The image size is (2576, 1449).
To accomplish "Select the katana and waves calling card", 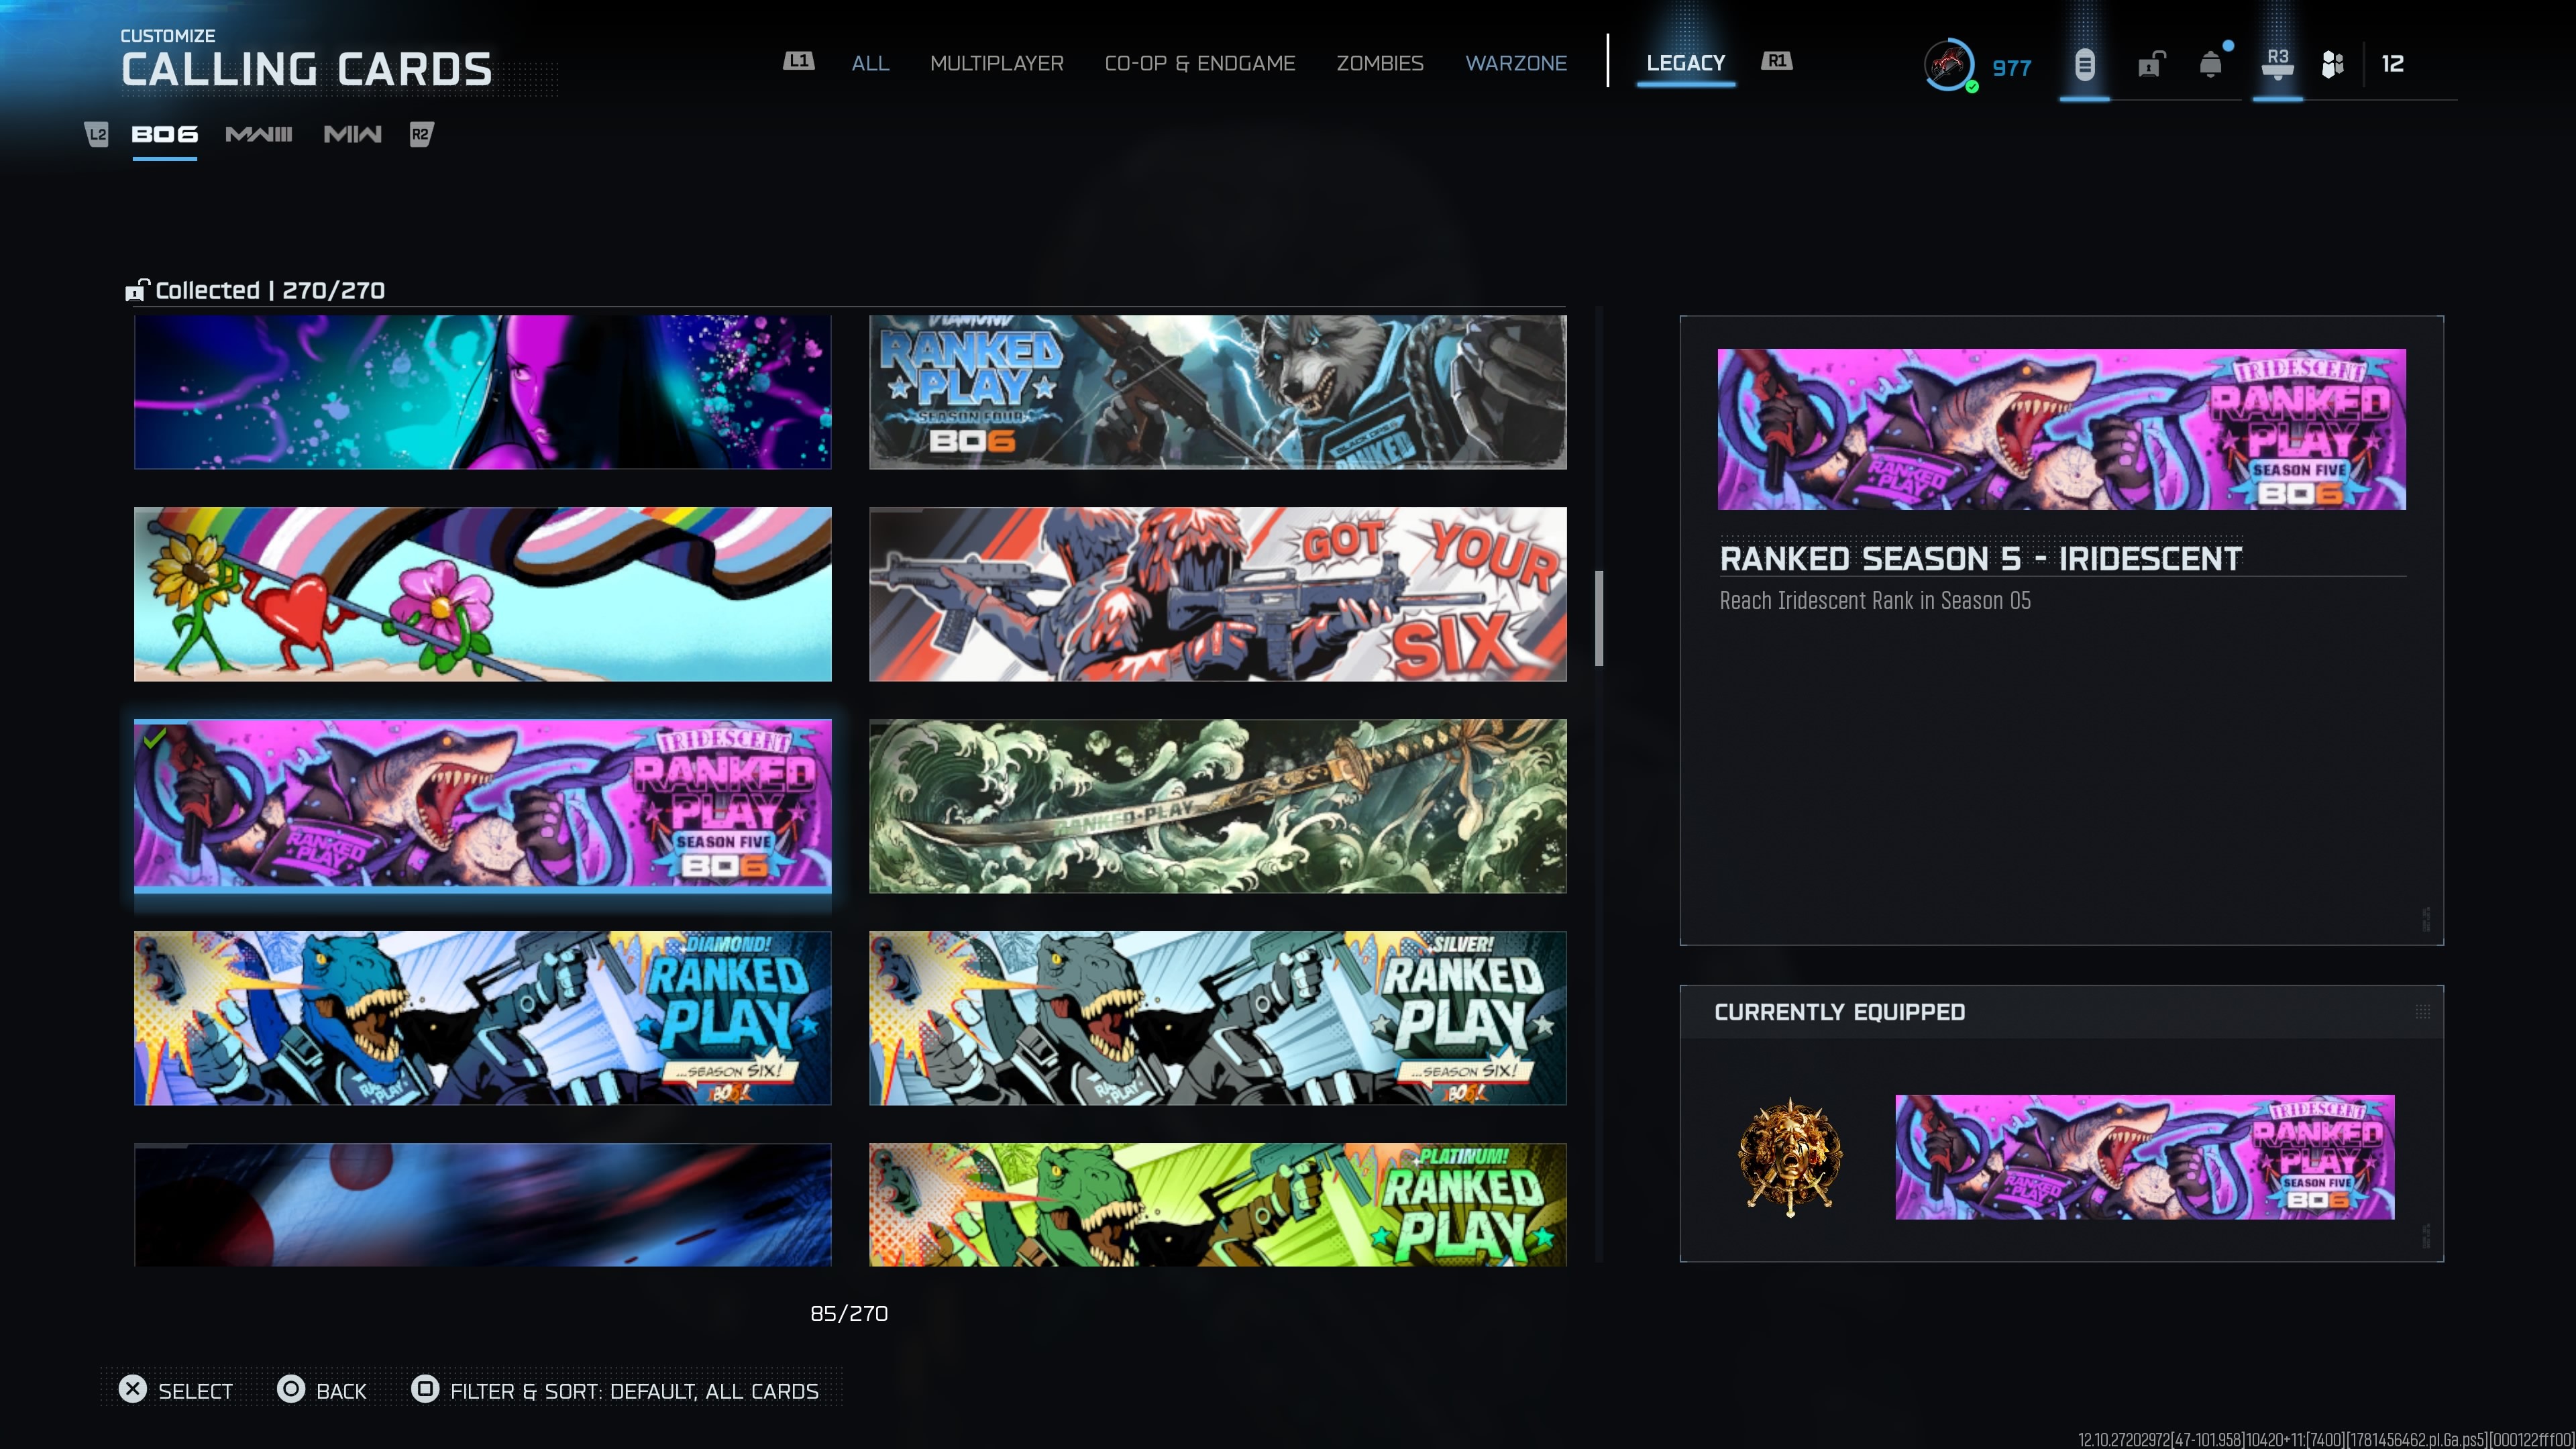I will pos(1218,806).
